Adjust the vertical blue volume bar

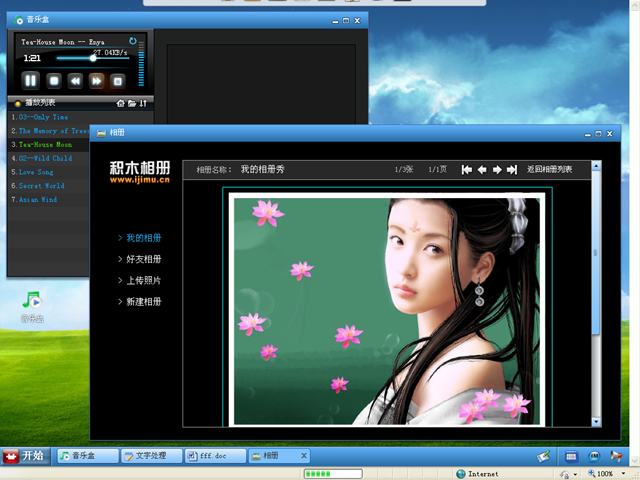coord(141,64)
